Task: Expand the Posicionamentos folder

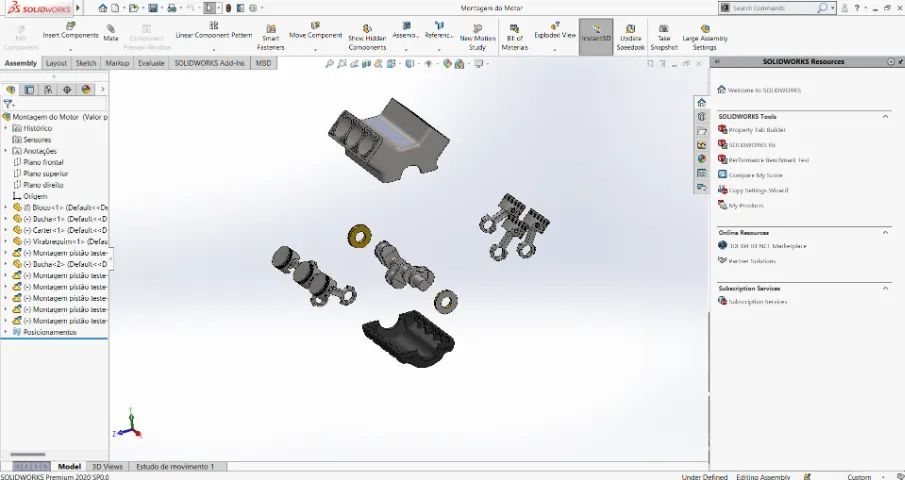Action: 6,332
